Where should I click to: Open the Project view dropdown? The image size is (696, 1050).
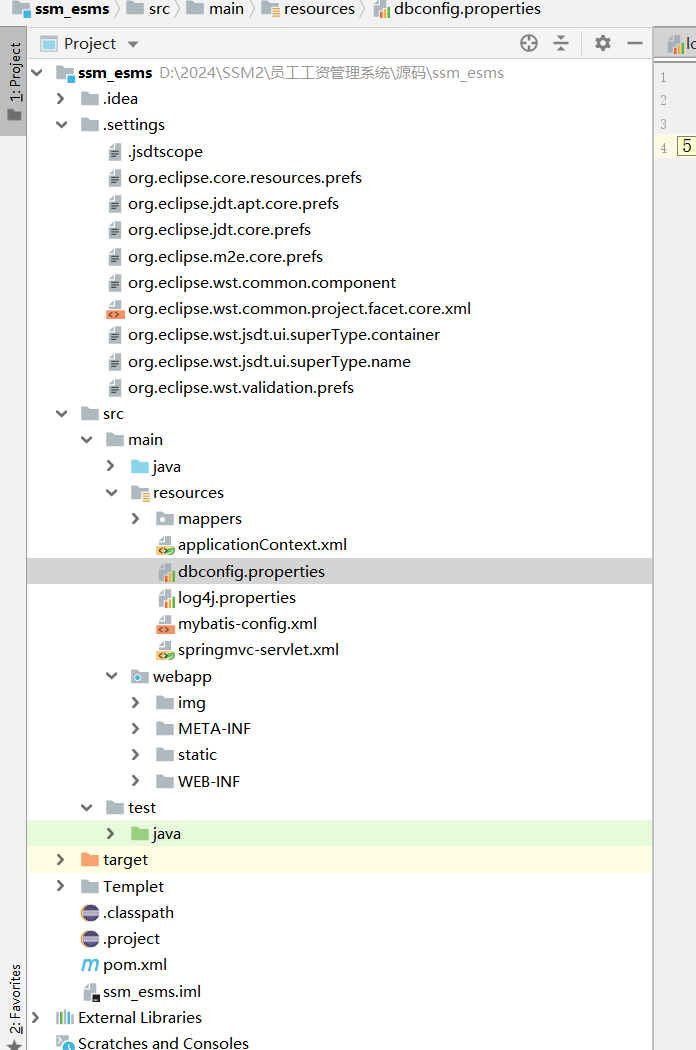click(x=133, y=44)
